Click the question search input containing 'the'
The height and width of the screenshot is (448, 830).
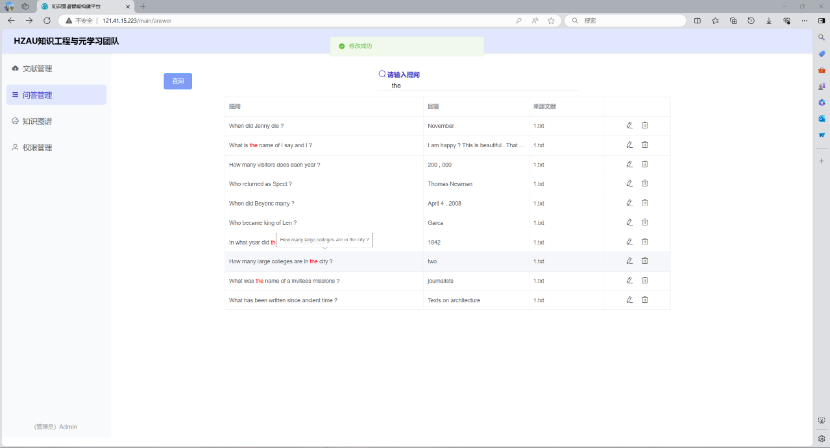tap(420, 86)
